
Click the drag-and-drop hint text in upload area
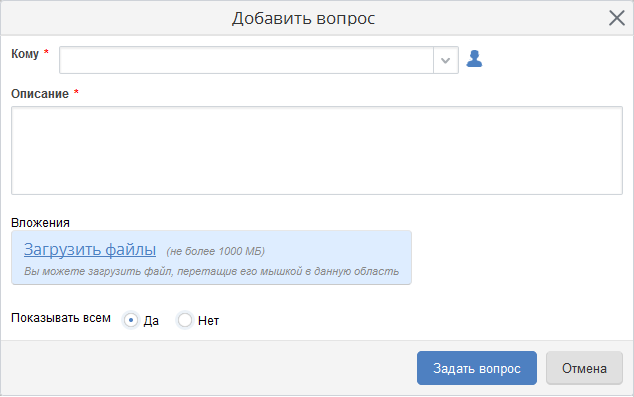[x=211, y=271]
